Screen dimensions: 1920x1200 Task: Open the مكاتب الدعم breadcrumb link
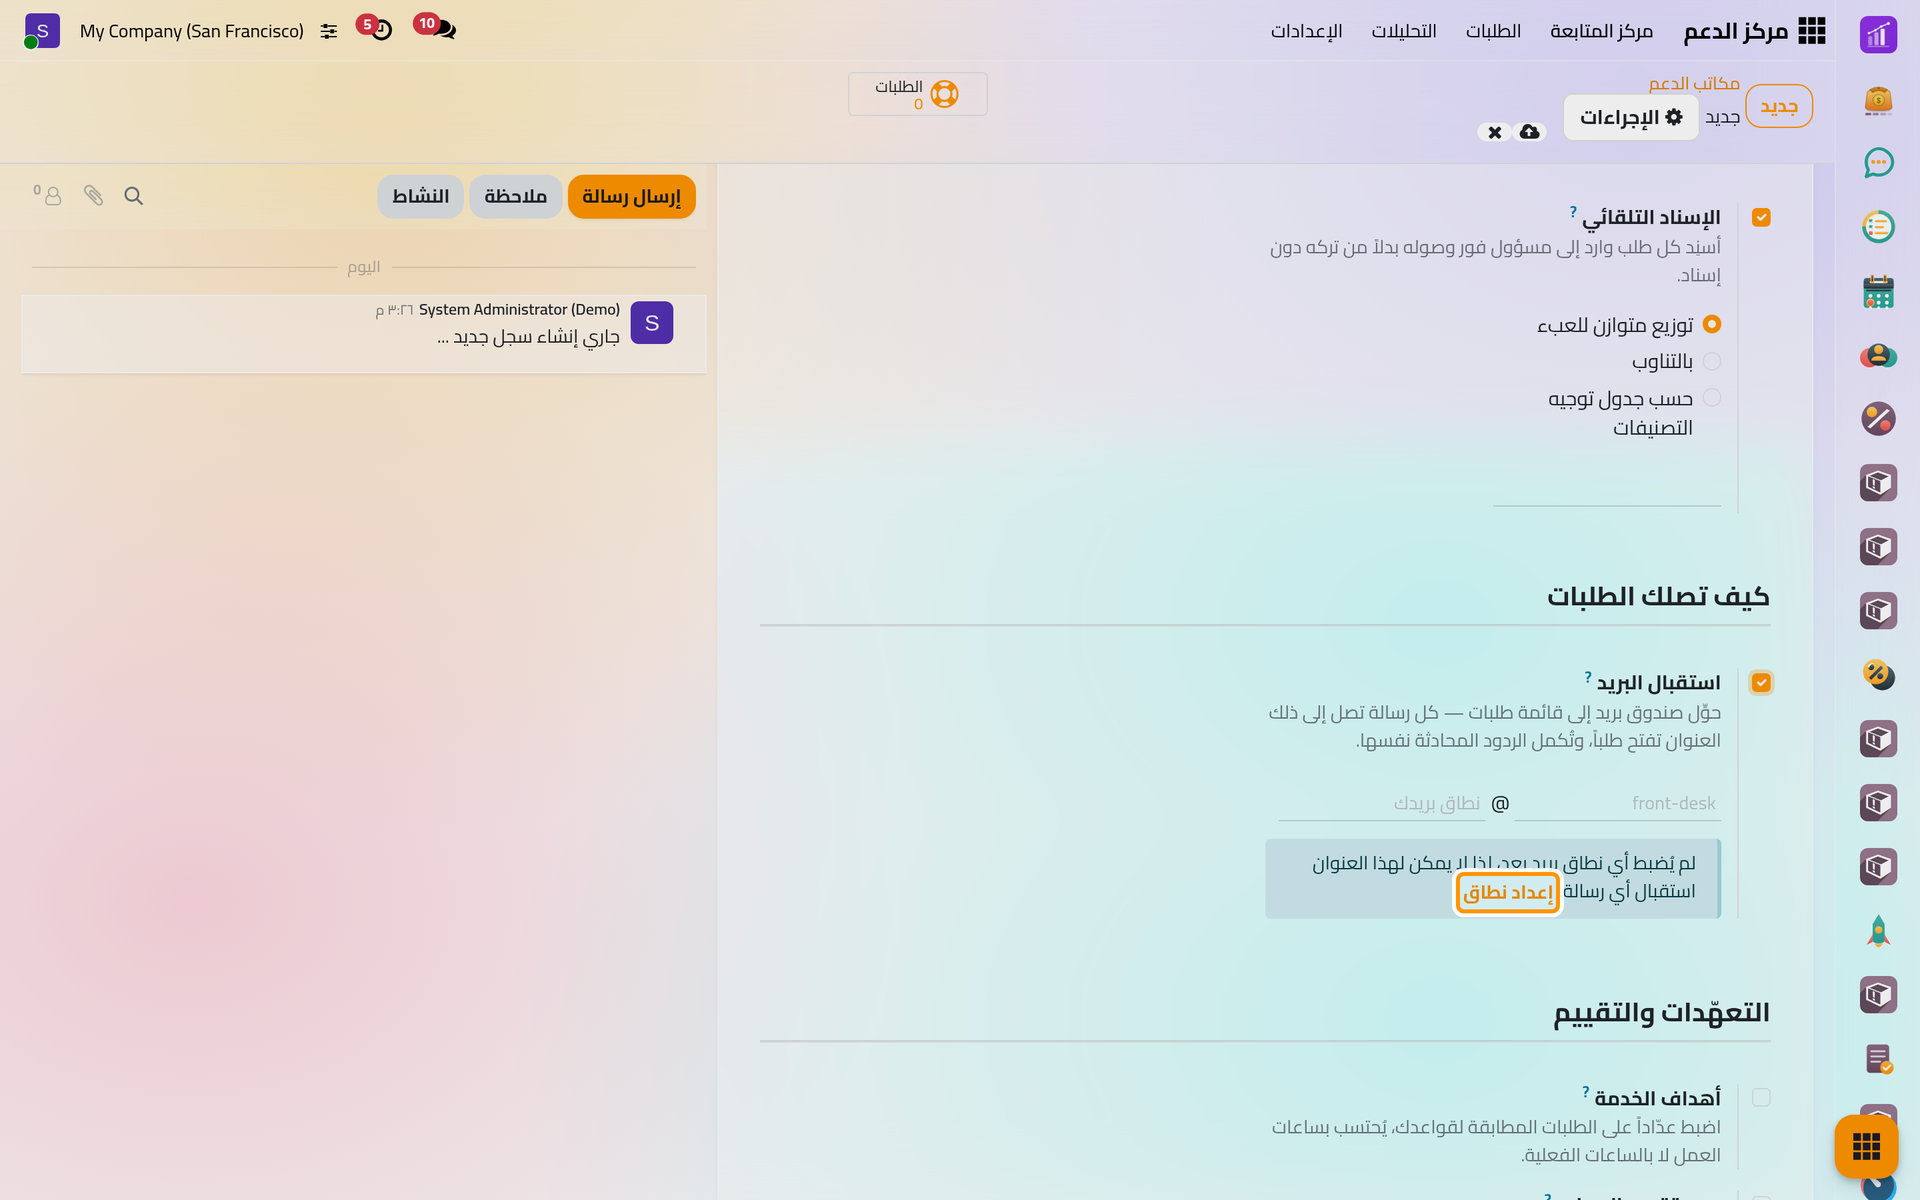[x=1694, y=83]
